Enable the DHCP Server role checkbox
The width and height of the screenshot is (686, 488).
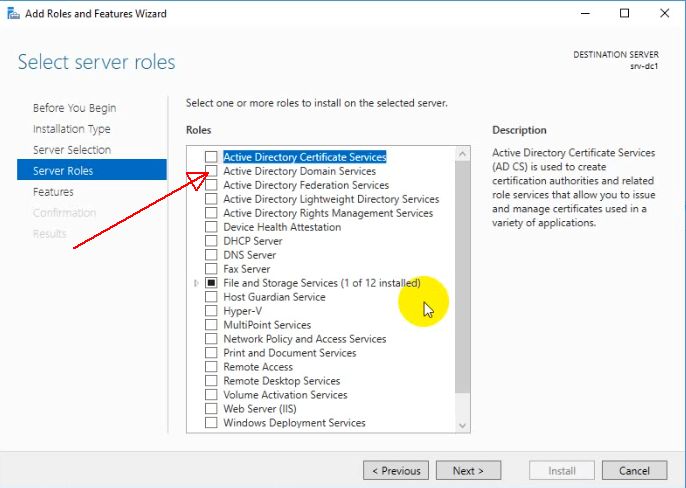[x=211, y=241]
